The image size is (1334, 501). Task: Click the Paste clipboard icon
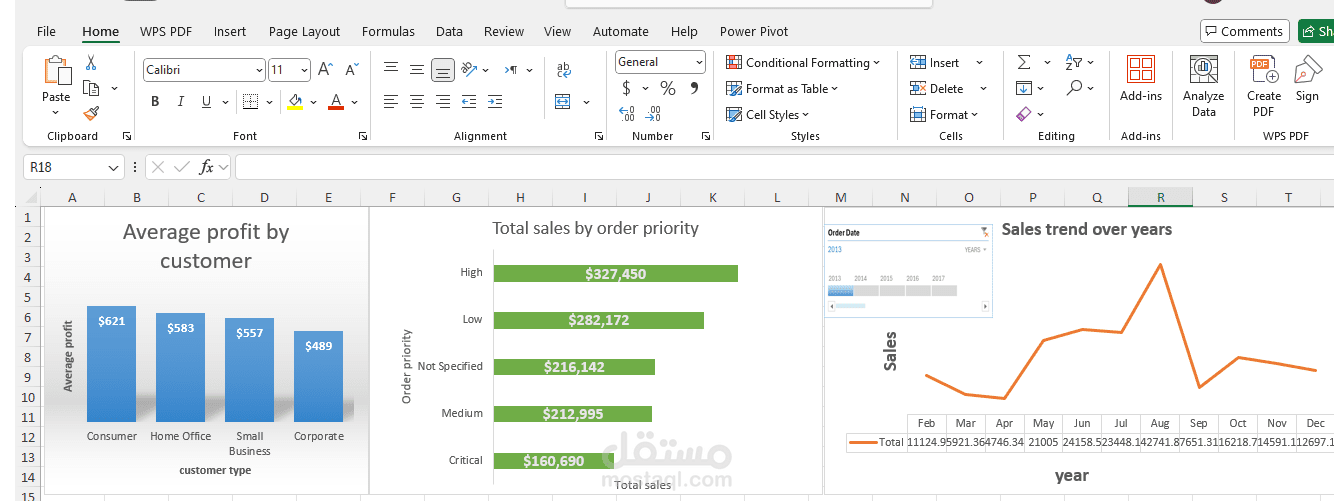(56, 72)
